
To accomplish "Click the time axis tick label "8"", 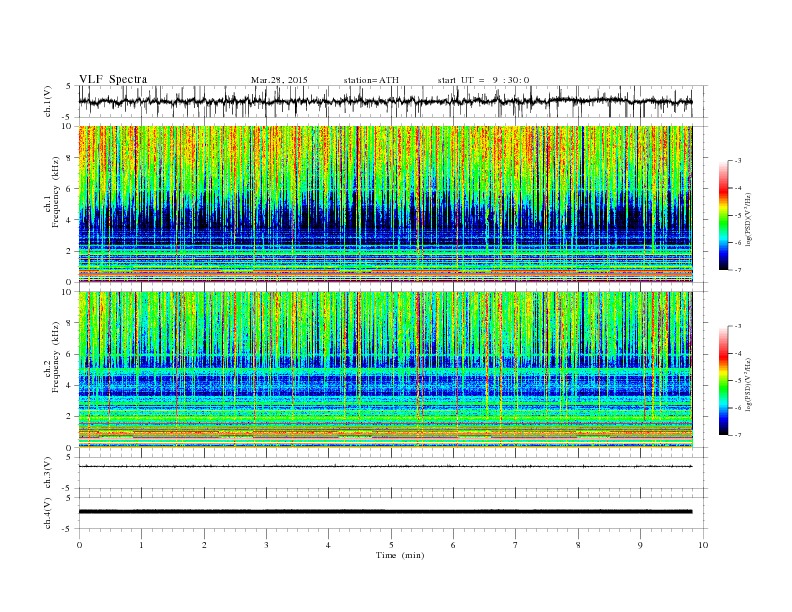I will (x=578, y=545).
